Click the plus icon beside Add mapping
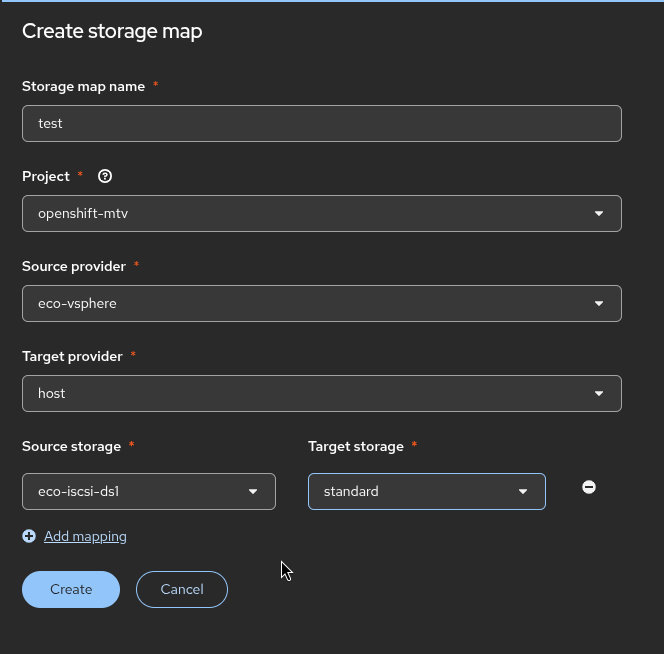Screen dimensions: 664x654 click(29, 536)
